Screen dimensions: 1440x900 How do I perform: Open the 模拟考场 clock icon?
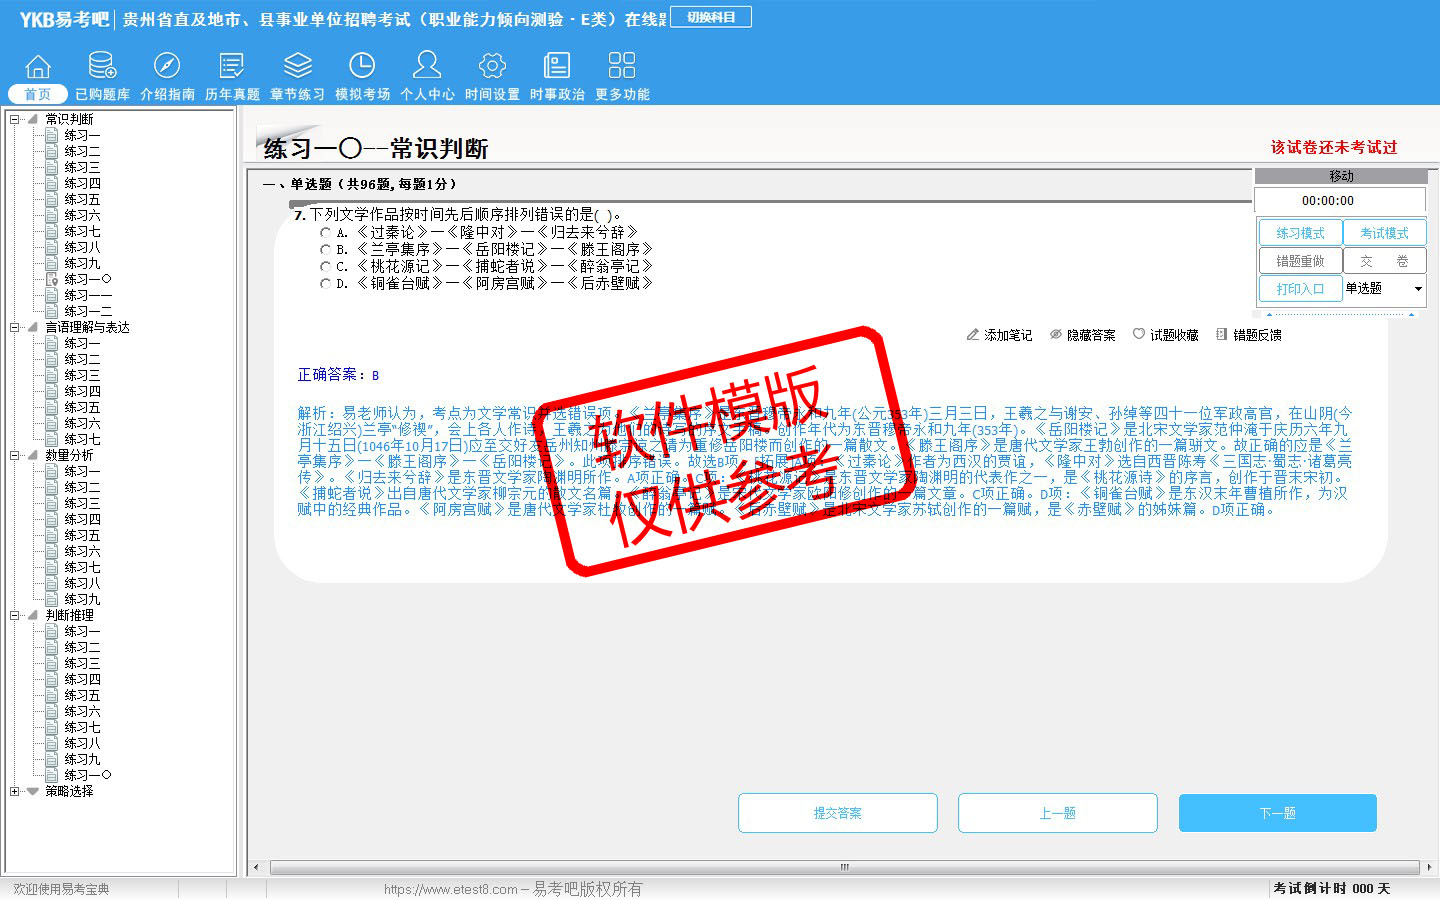tap(362, 66)
